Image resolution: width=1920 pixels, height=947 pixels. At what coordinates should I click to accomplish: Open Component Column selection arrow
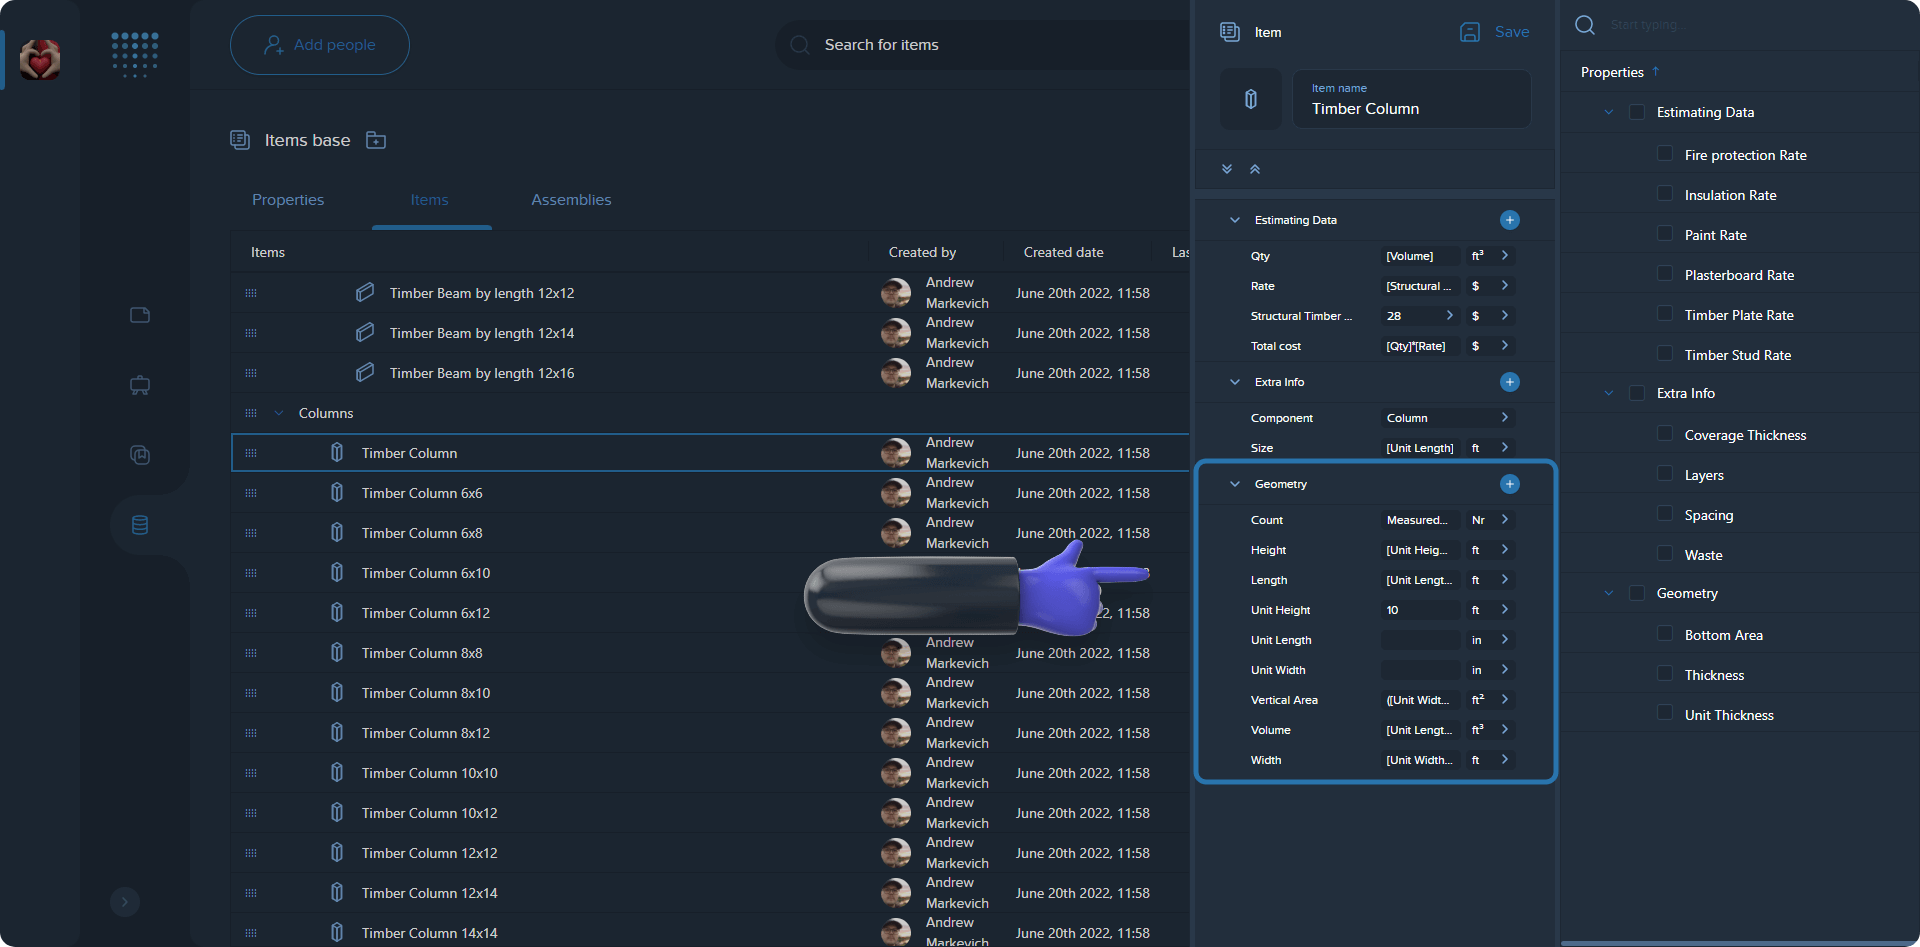click(1505, 418)
